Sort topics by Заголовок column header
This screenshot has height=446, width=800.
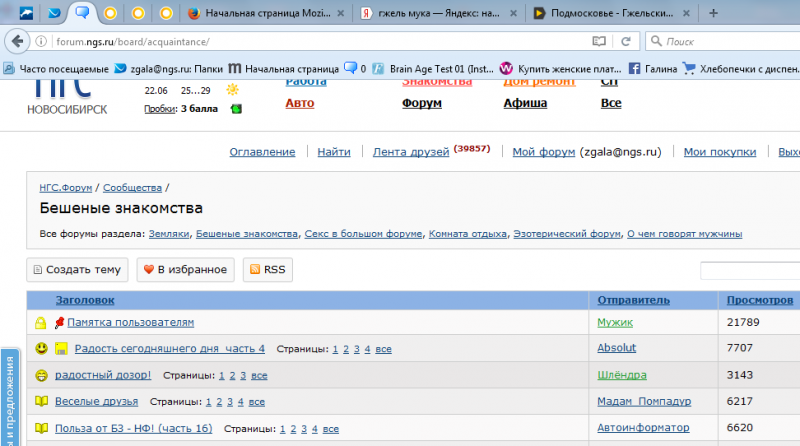click(84, 300)
